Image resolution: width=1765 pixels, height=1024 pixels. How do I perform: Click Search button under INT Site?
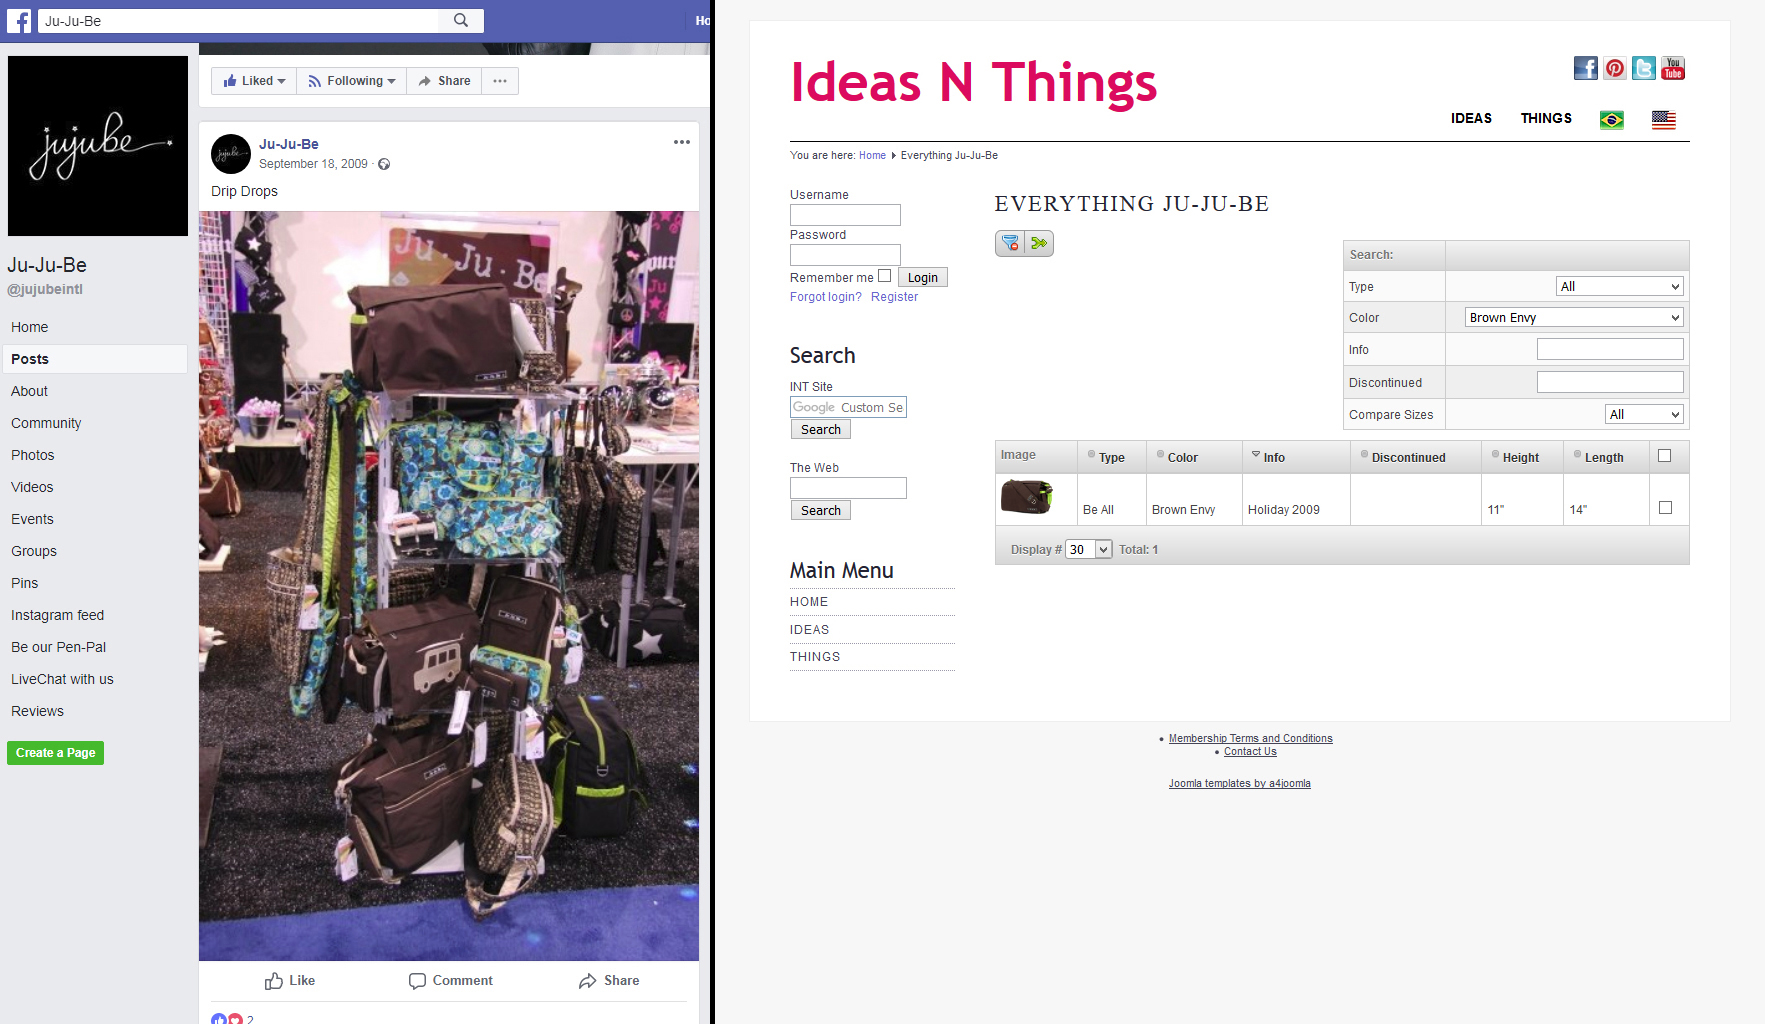coord(821,429)
